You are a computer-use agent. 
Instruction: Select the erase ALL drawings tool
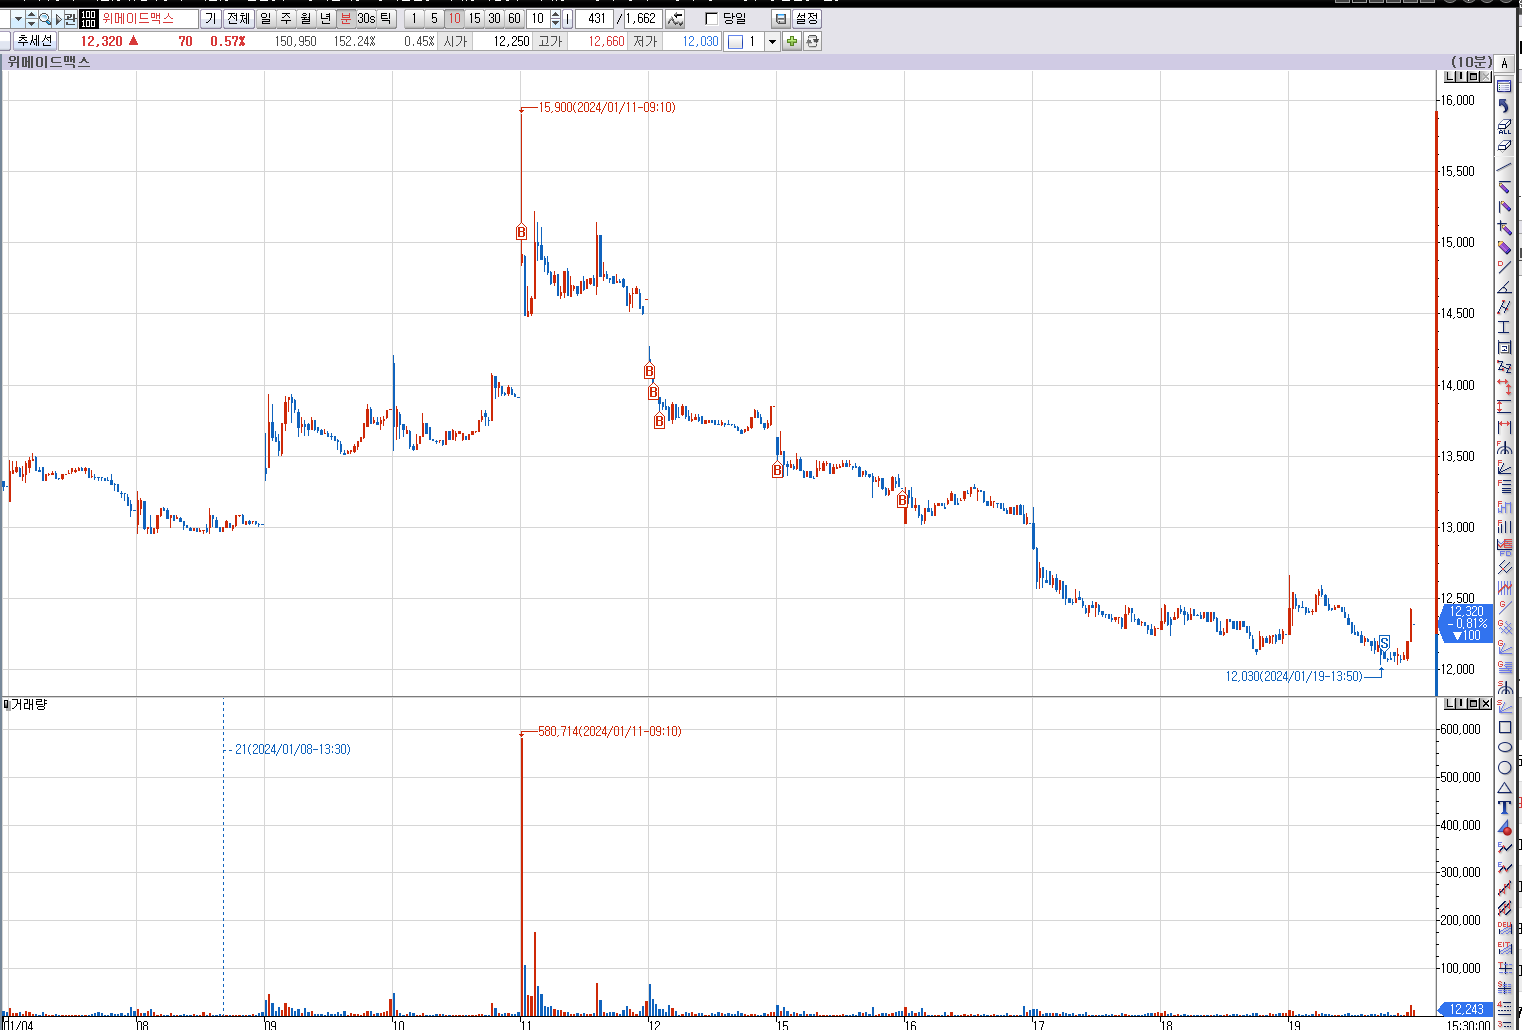[1504, 127]
